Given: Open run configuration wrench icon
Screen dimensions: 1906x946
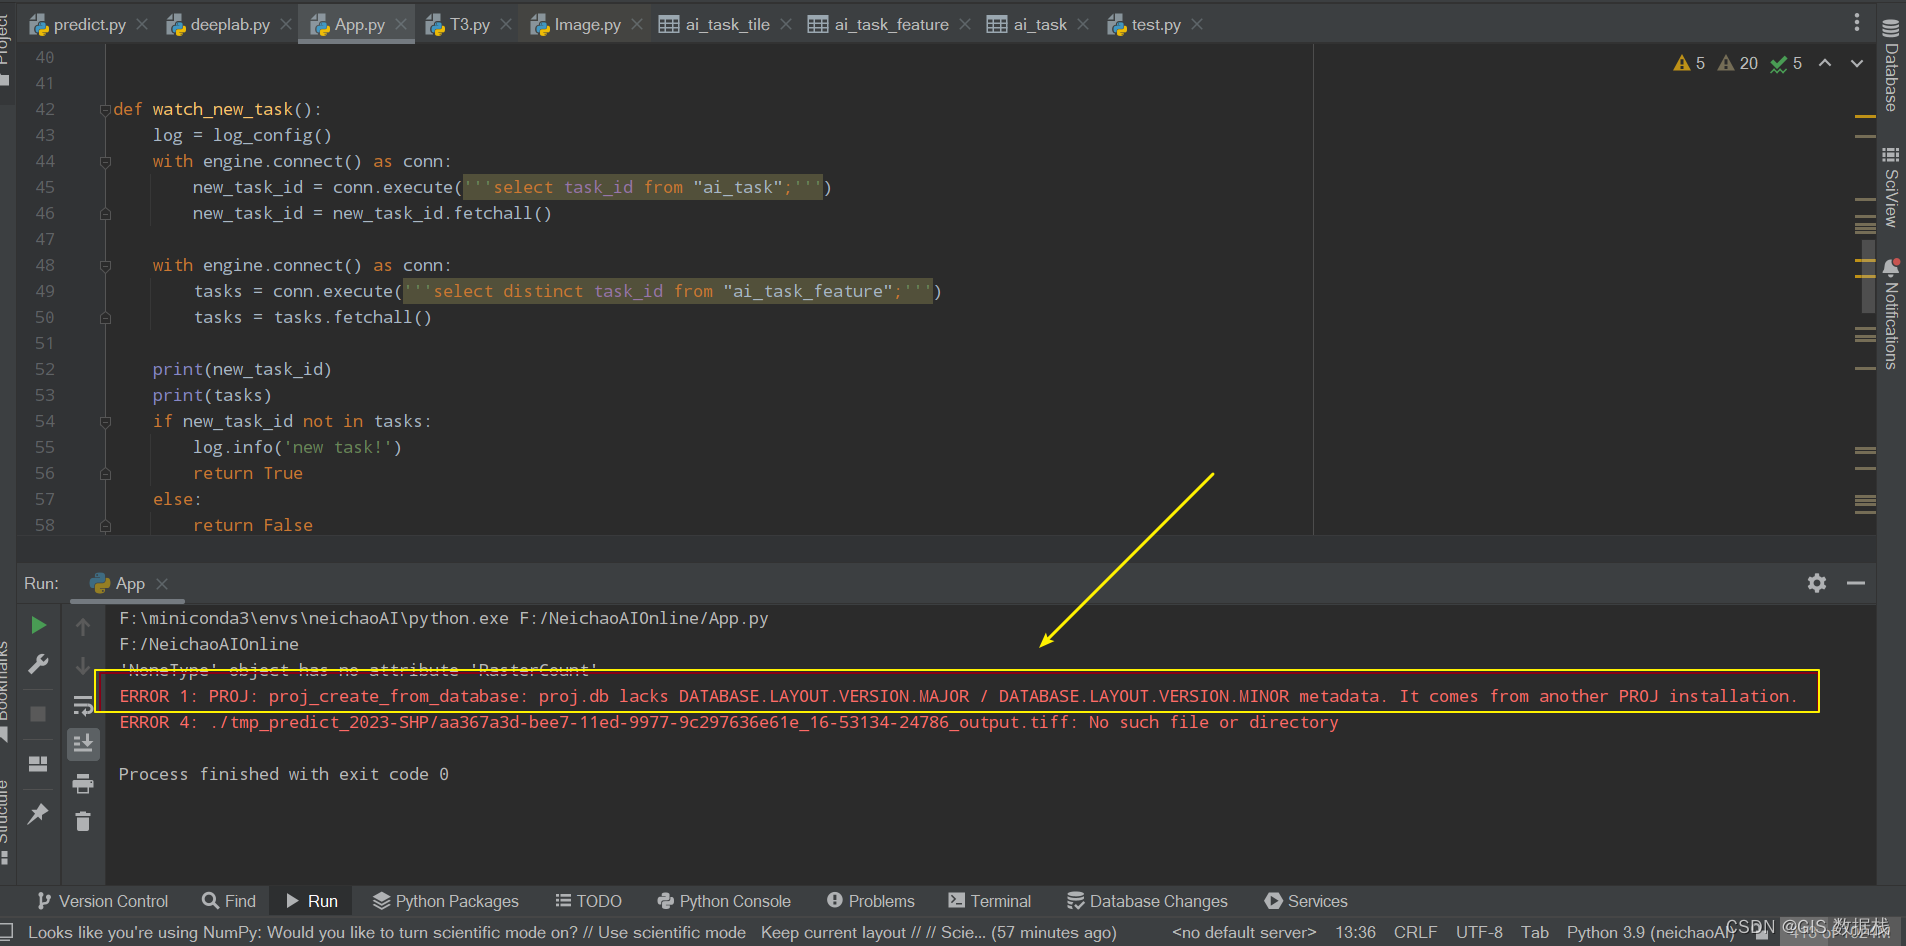Looking at the screenshot, I should 38,664.
